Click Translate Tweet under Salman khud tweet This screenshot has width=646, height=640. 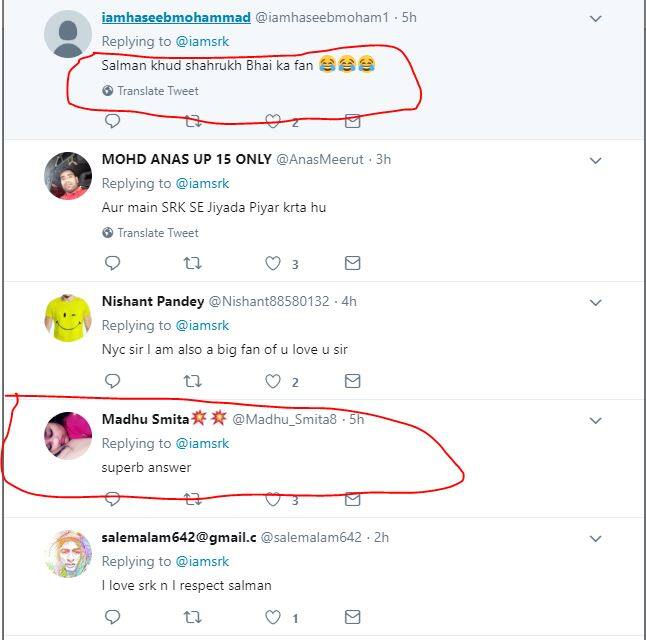coord(157,91)
